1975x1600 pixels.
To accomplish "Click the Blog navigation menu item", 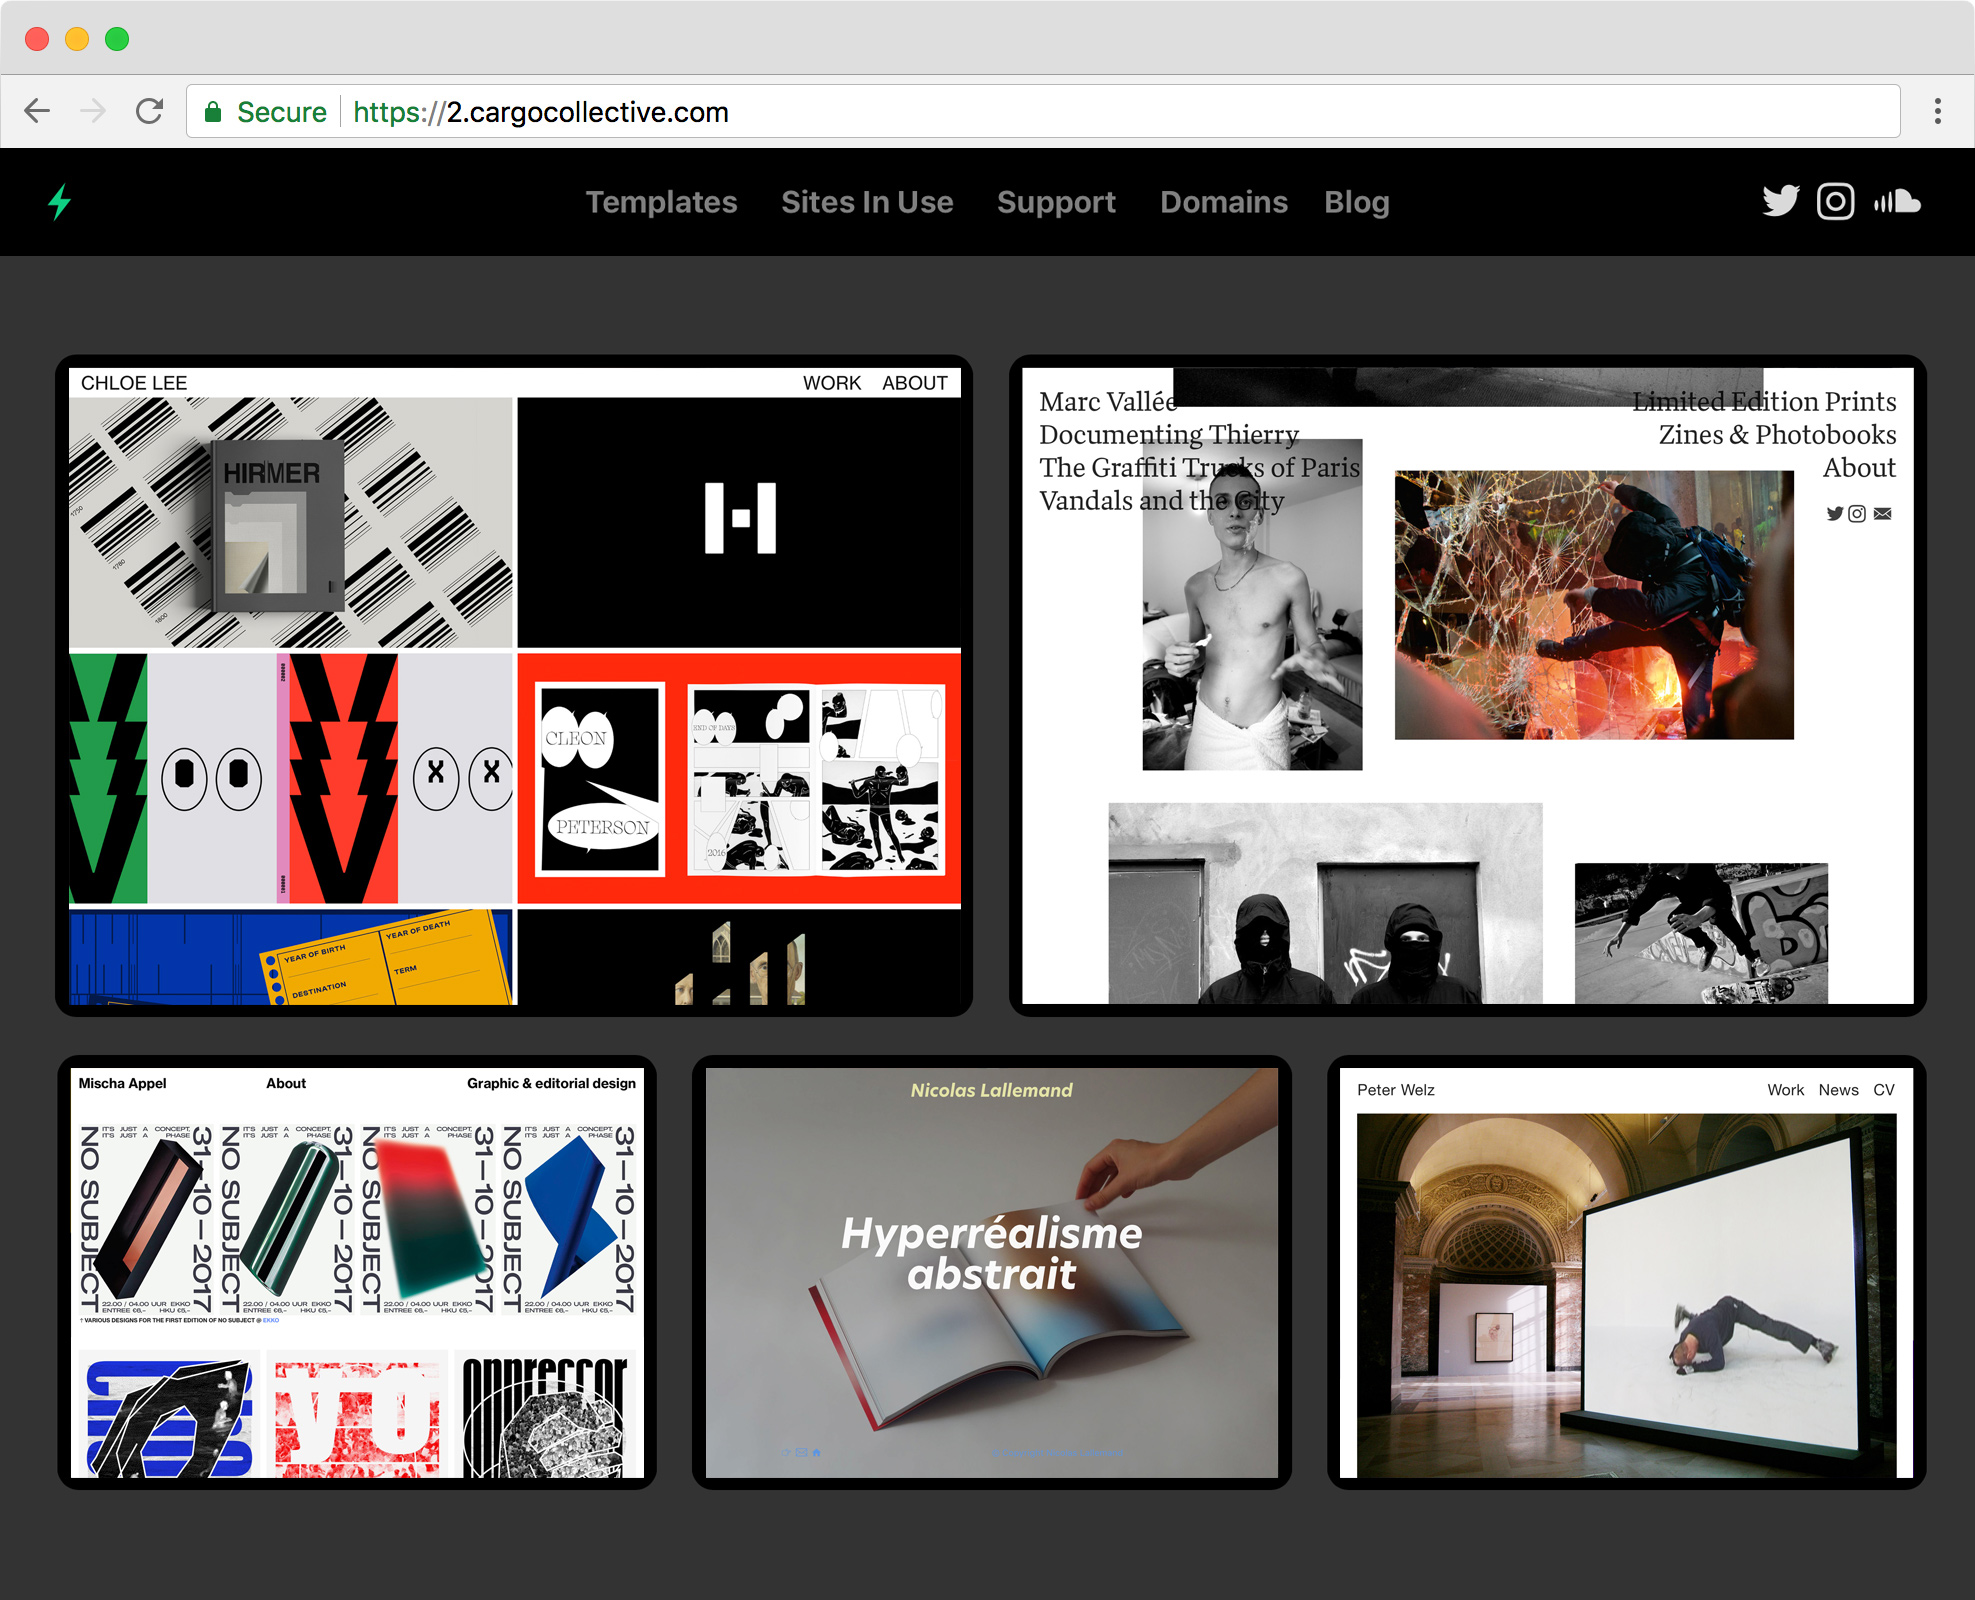I will (1358, 202).
